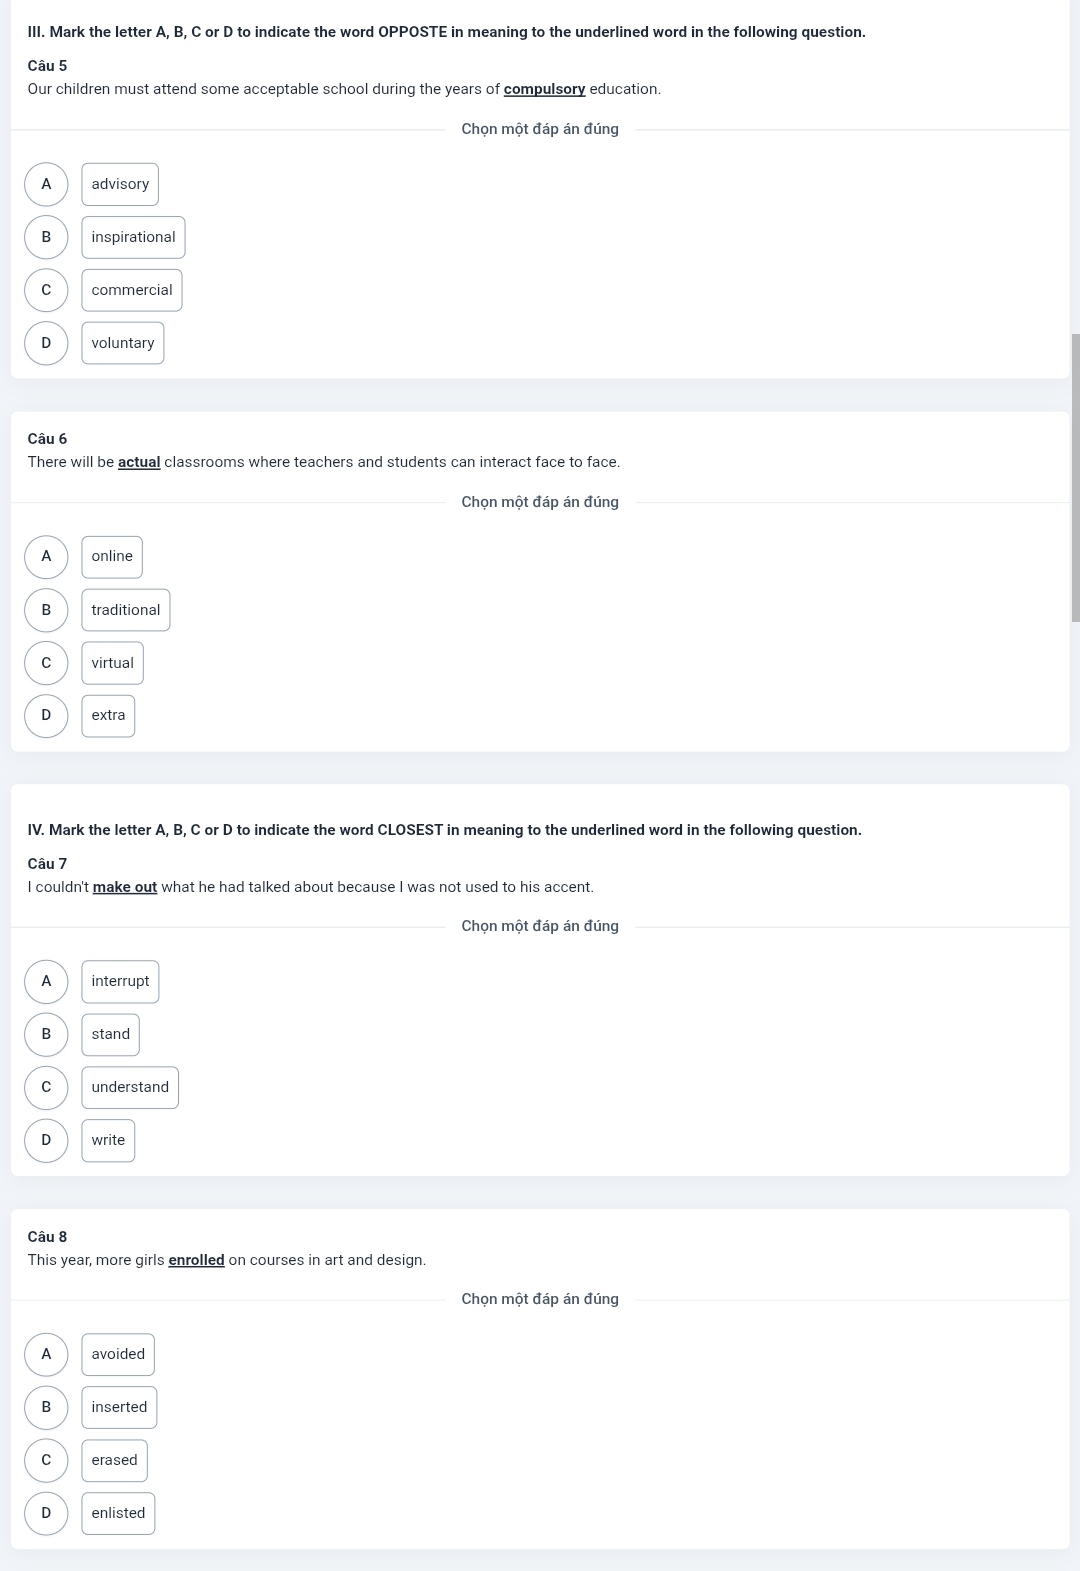
Task: Choose 'advisory' answer in Câu 5
Action: coord(120,184)
